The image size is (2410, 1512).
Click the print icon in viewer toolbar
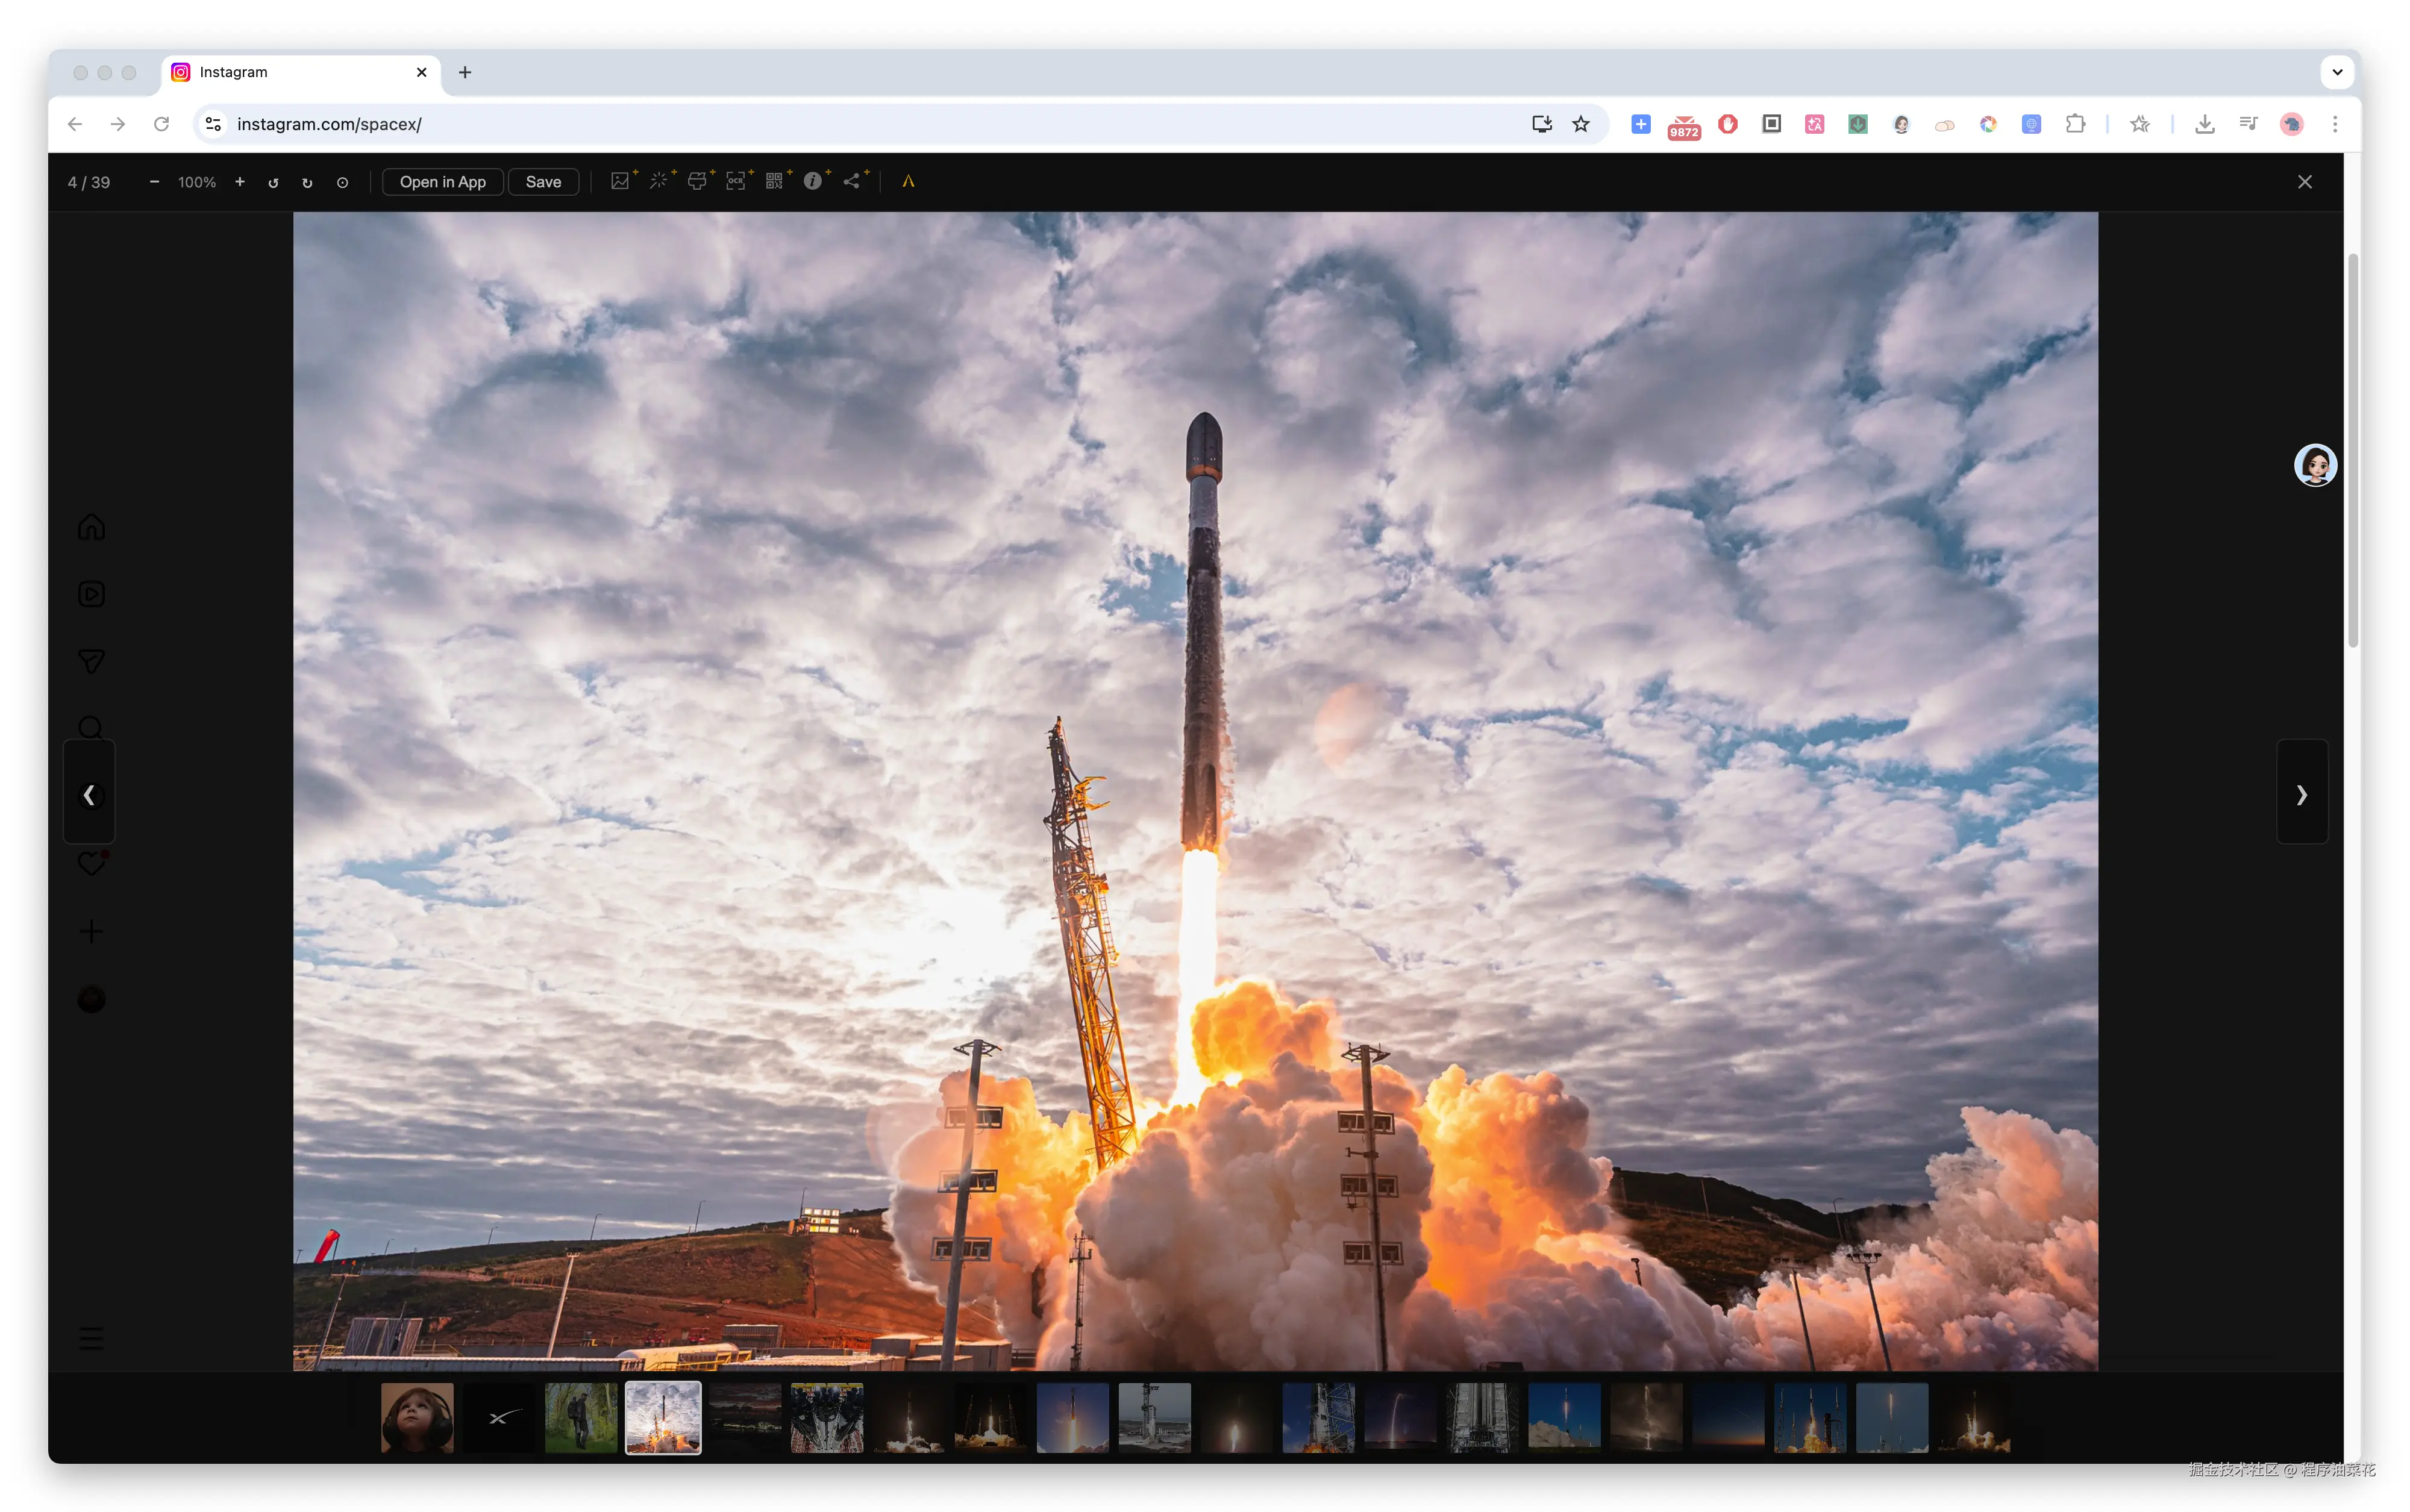697,181
